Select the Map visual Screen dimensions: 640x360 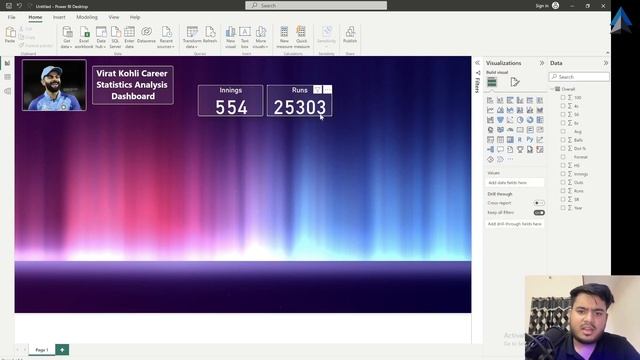pos(490,130)
